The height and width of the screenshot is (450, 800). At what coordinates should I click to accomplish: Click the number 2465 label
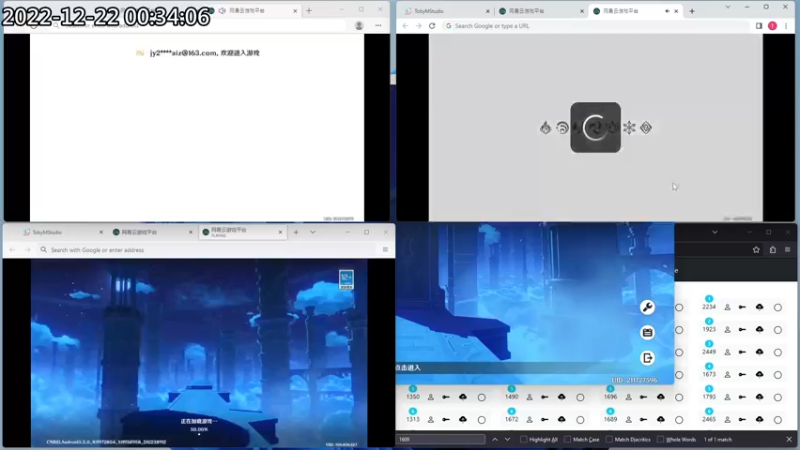pos(709,419)
